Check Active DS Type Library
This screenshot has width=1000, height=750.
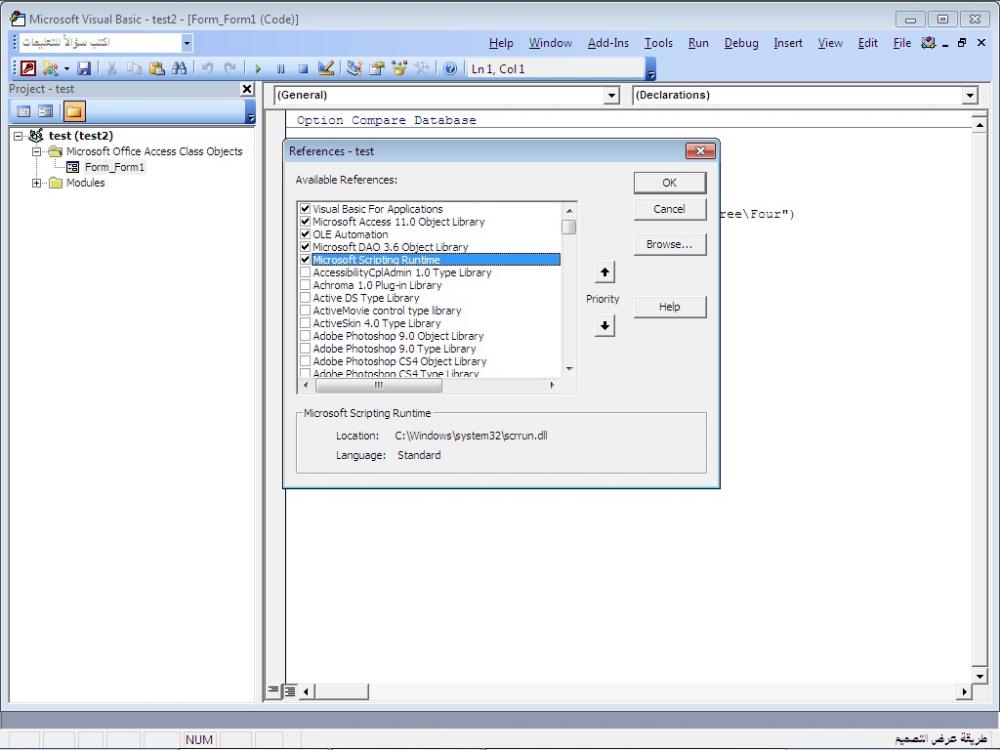tap(305, 298)
